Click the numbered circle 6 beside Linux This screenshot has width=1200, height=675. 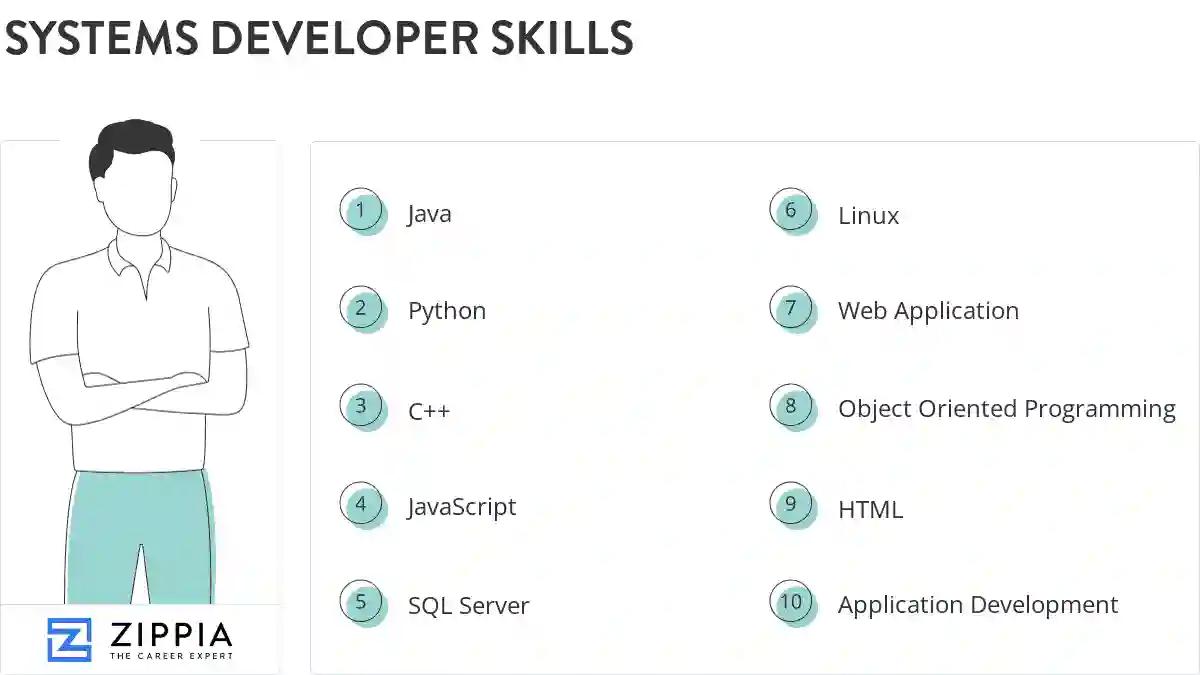click(792, 210)
